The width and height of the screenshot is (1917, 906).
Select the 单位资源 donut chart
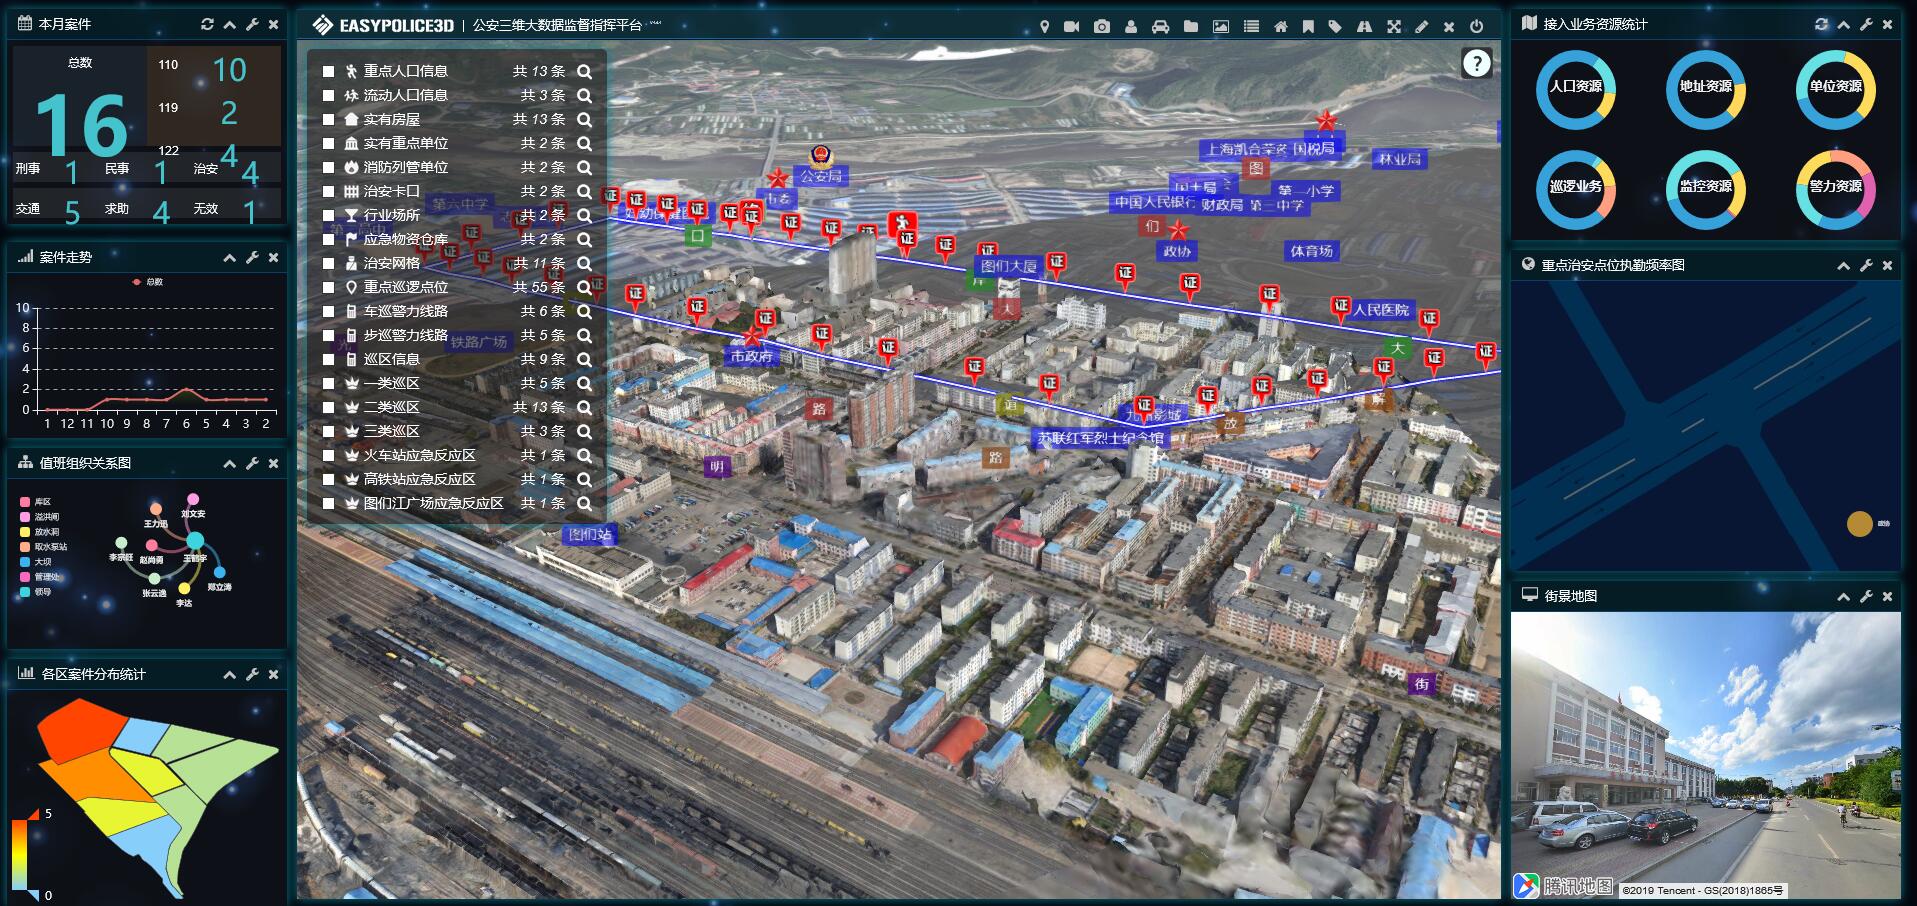coord(1836,90)
